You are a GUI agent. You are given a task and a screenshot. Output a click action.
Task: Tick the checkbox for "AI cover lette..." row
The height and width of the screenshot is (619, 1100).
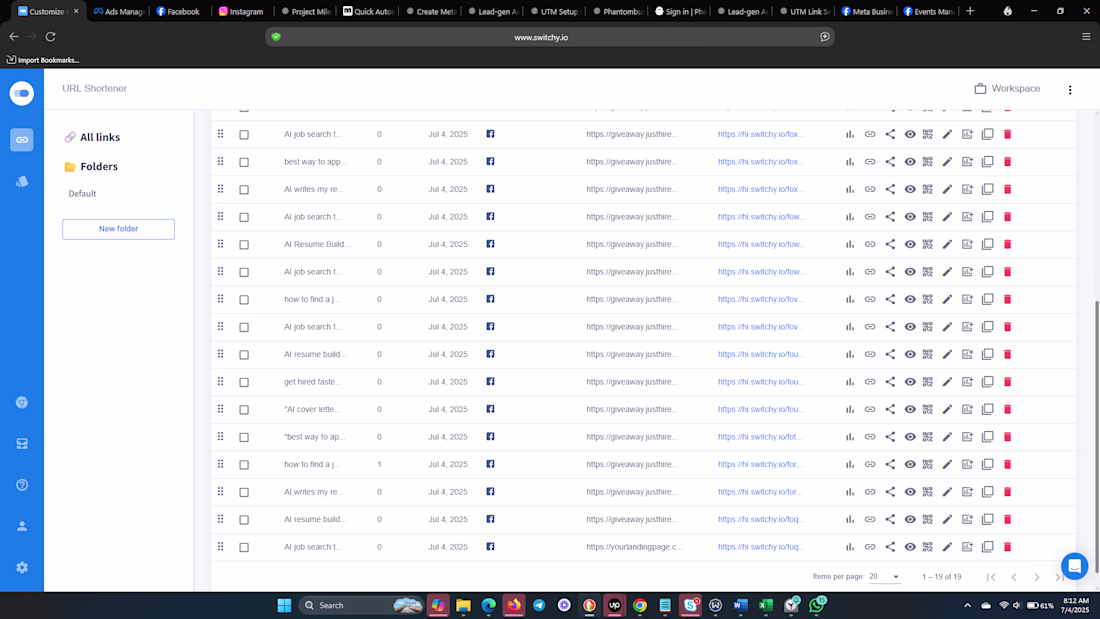[x=244, y=410]
